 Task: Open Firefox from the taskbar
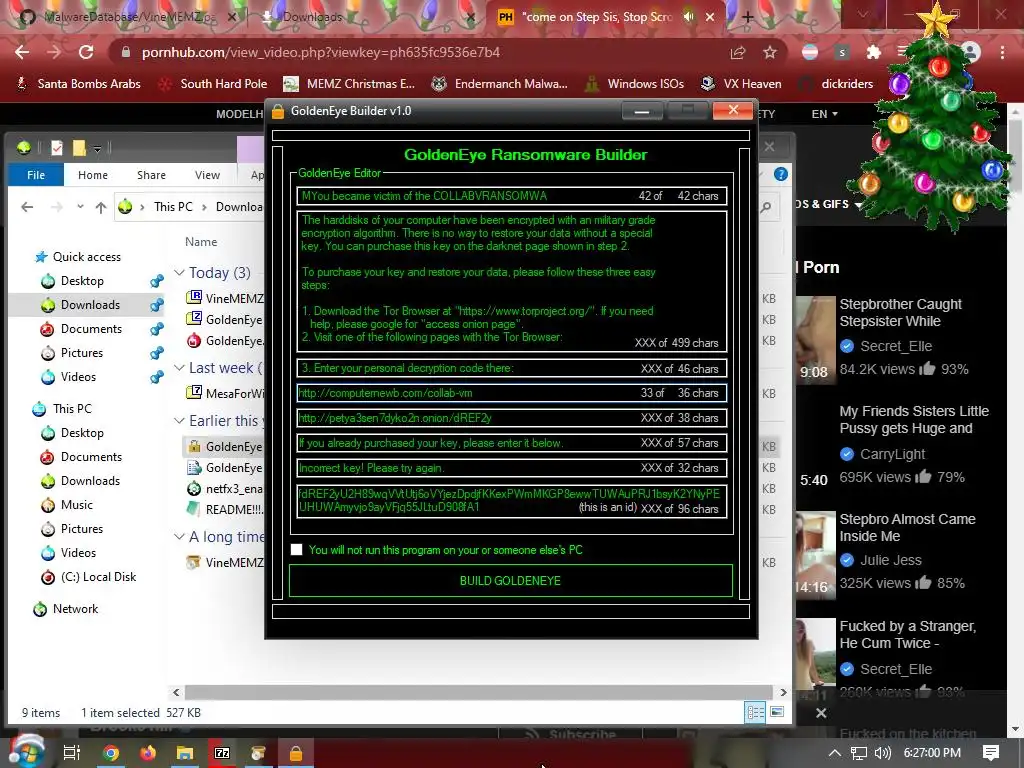coord(148,753)
